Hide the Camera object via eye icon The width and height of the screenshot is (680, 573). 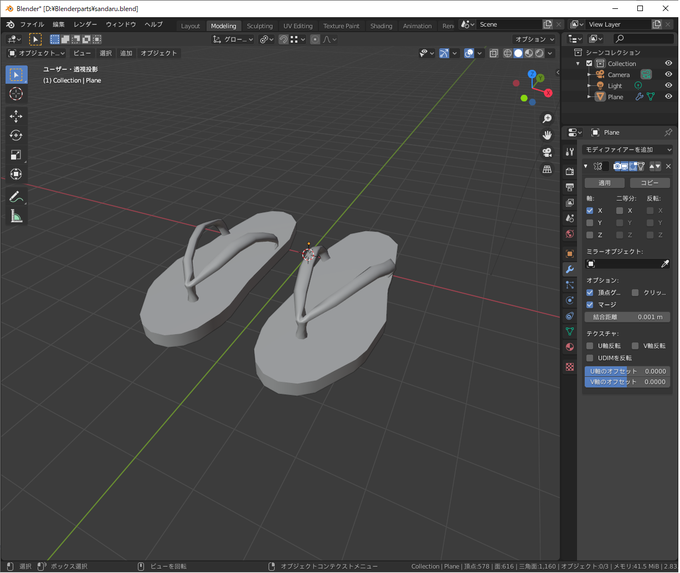(x=668, y=74)
